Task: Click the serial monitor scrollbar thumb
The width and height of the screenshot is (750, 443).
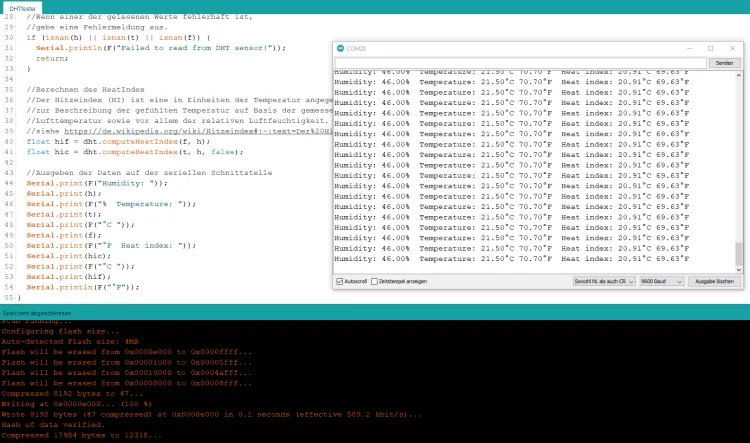Action: tap(740, 254)
